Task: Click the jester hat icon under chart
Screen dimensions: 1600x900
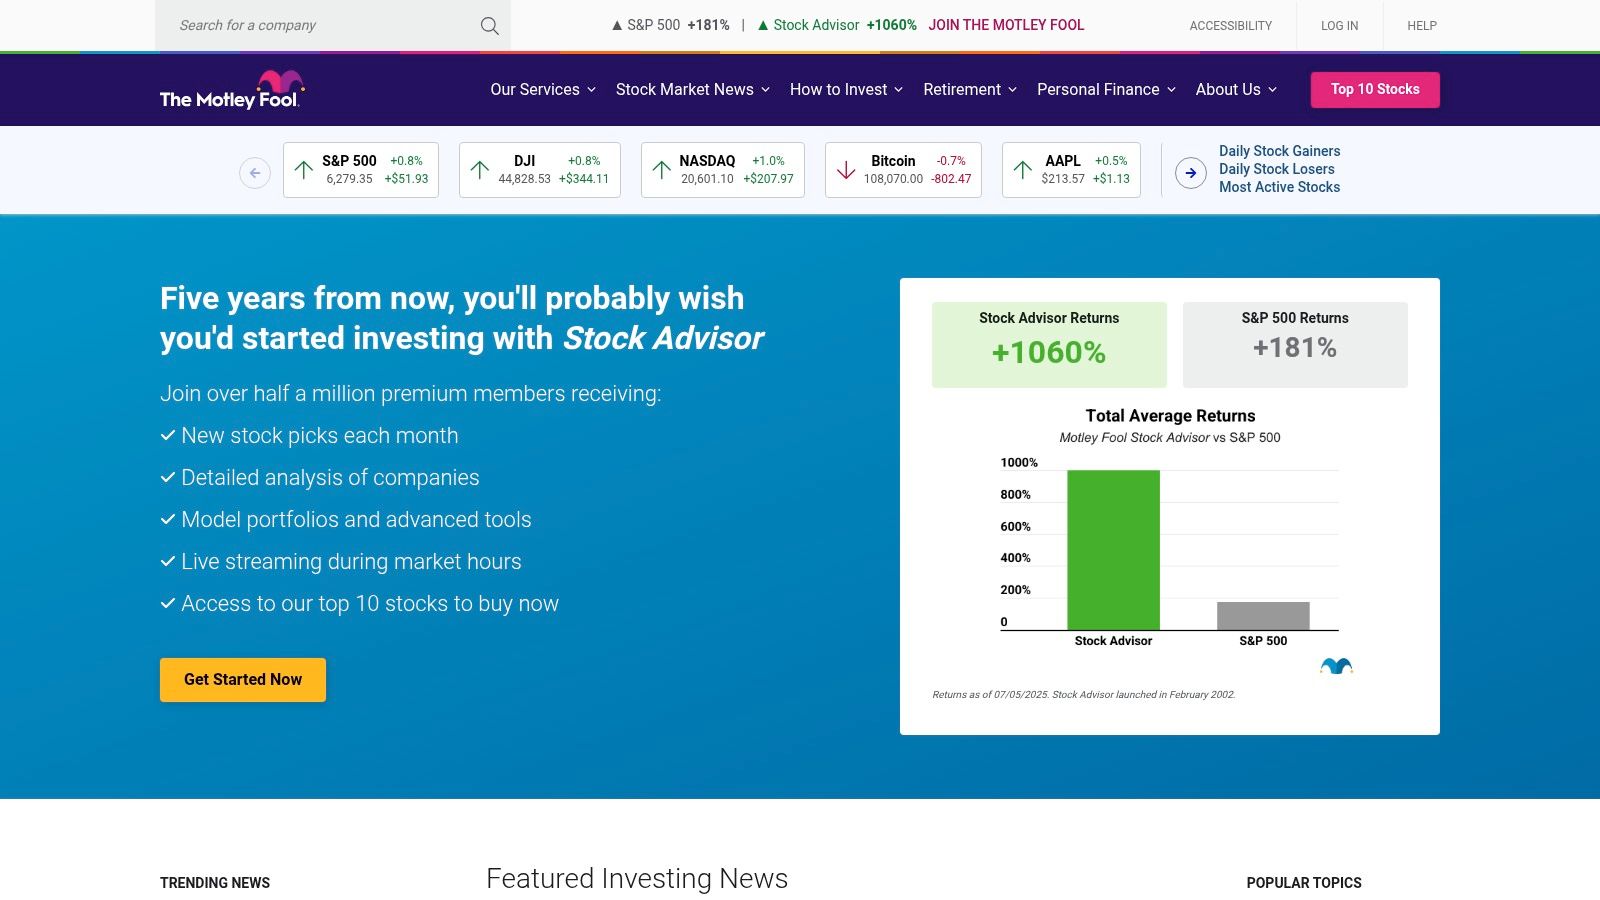Action: pyautogui.click(x=1336, y=666)
